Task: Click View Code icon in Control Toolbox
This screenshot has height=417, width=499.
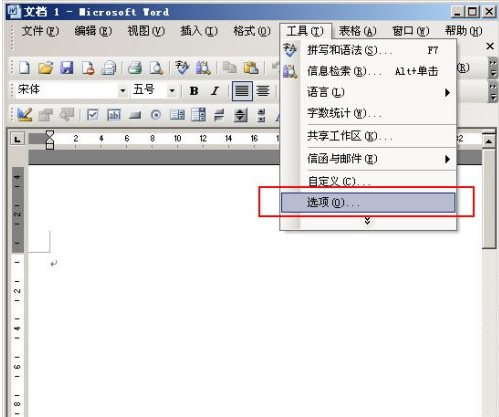Action: point(67,115)
